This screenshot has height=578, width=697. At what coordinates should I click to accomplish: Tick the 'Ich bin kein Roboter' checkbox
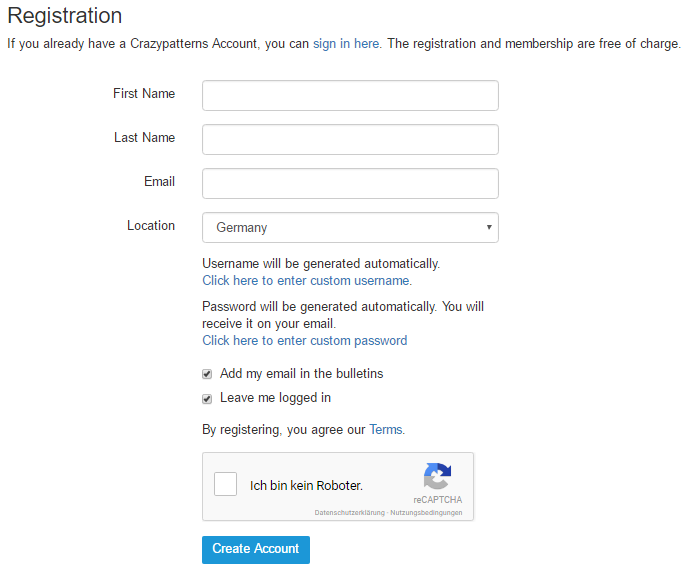(225, 484)
